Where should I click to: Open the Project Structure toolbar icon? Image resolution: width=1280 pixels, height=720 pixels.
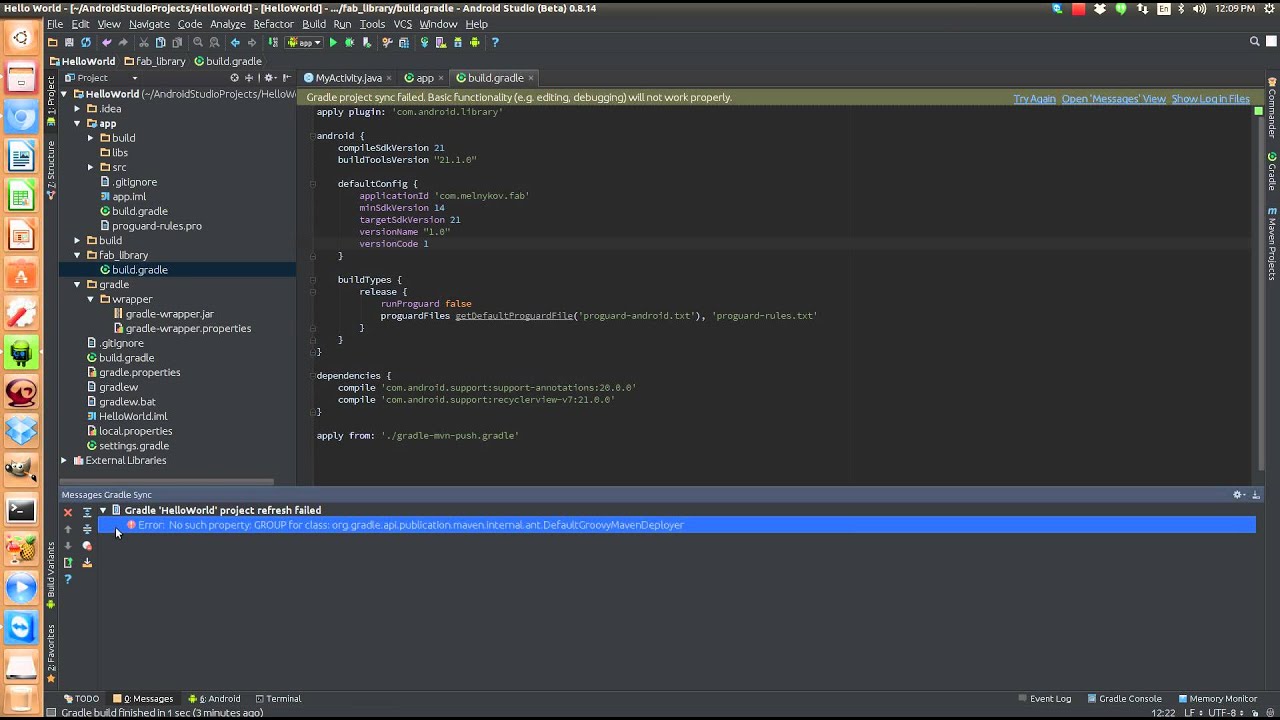(x=403, y=42)
